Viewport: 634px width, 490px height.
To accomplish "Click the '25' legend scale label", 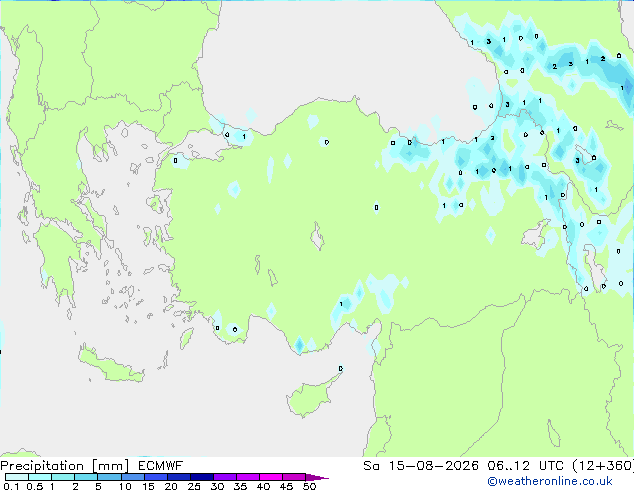I will point(194,486).
